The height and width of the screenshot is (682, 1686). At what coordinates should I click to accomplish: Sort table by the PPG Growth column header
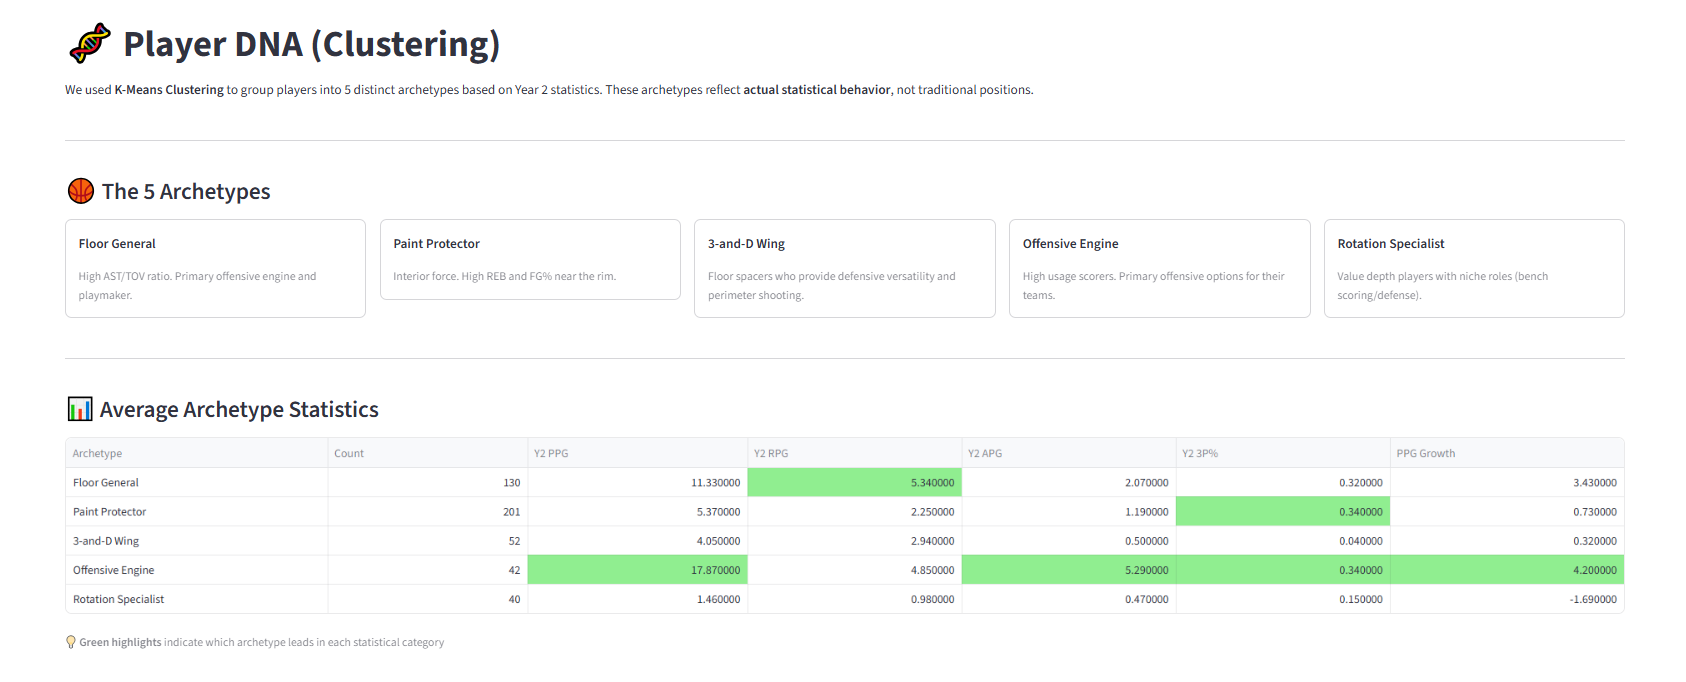click(x=1506, y=453)
